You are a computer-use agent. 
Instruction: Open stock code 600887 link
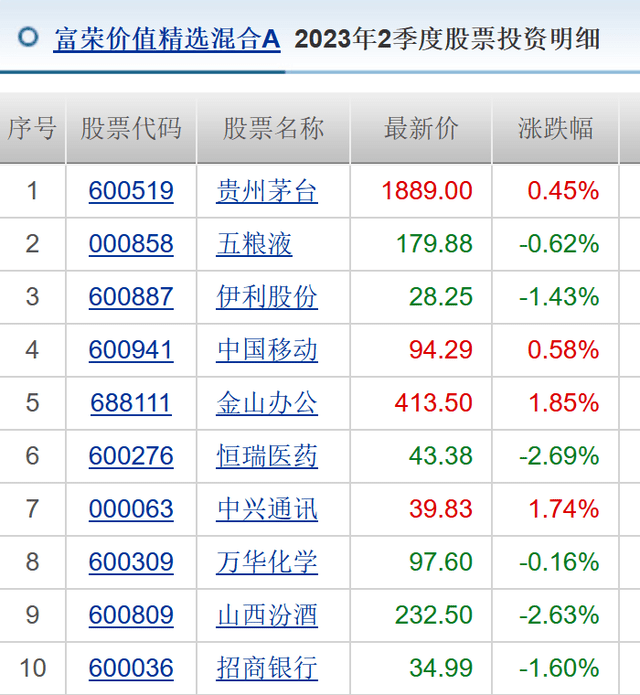click(x=131, y=297)
